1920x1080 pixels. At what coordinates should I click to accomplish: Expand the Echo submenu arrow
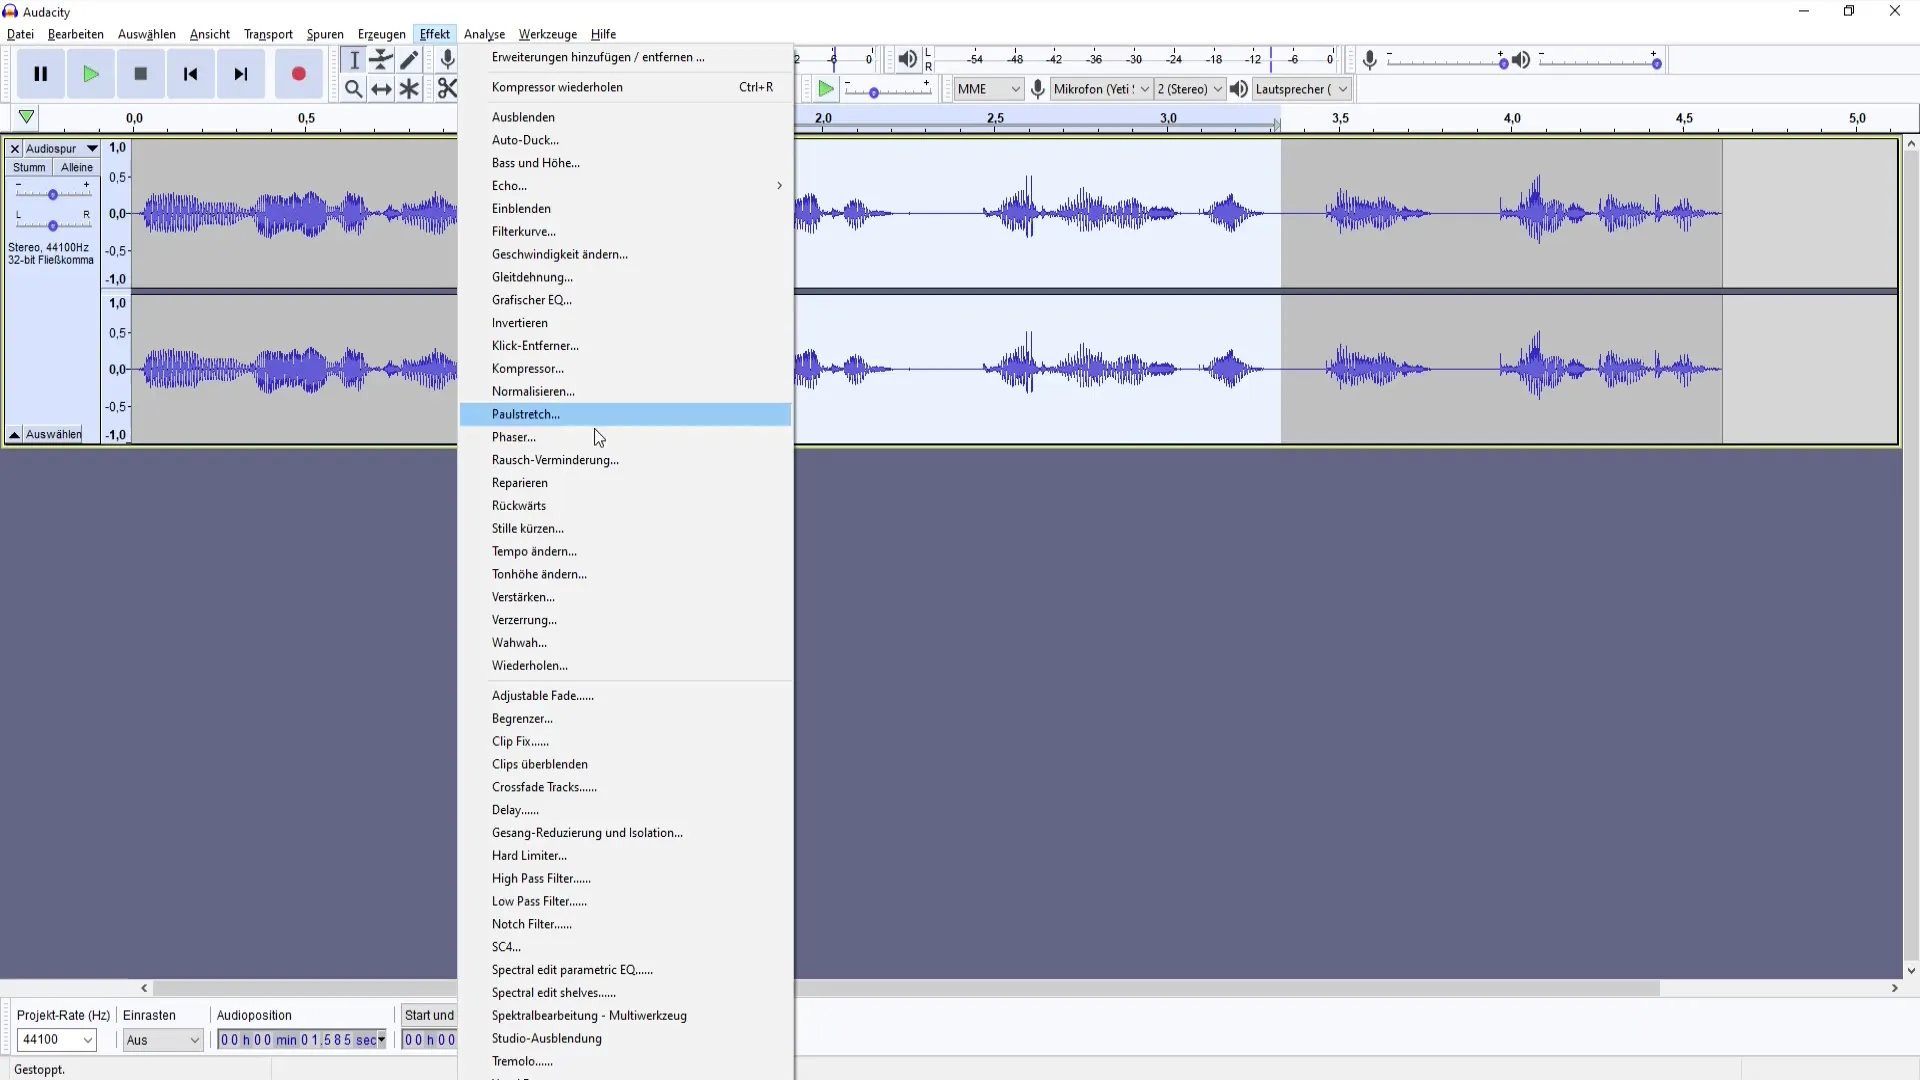click(779, 186)
